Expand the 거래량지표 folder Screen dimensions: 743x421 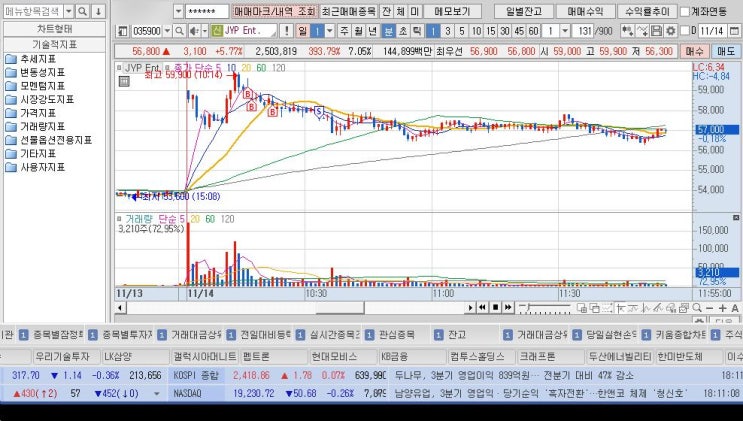35,127
